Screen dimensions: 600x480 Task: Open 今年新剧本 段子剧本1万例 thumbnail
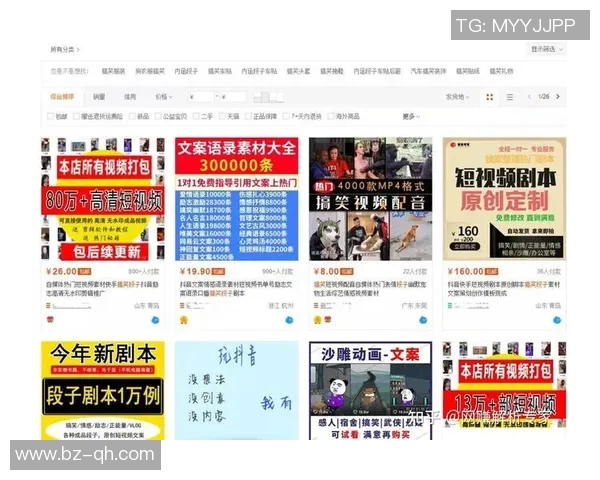click(x=103, y=390)
